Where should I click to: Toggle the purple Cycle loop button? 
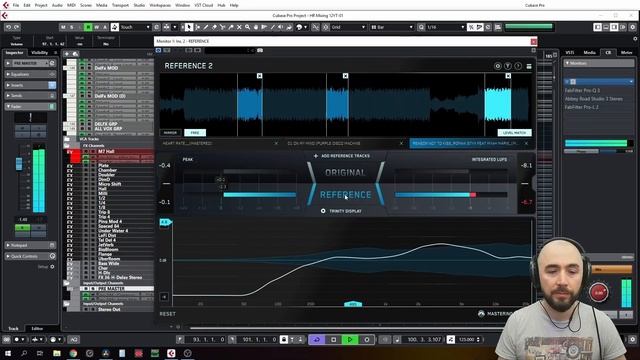point(317,340)
